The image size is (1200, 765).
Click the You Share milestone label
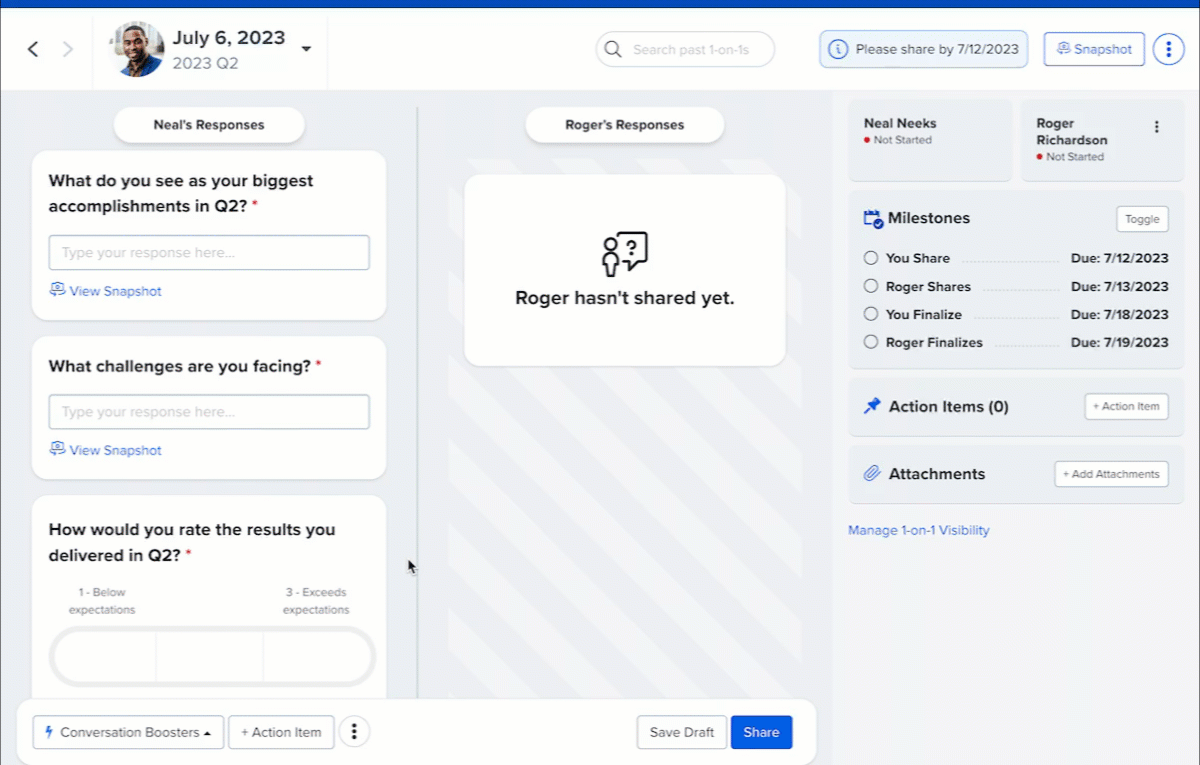click(x=918, y=258)
